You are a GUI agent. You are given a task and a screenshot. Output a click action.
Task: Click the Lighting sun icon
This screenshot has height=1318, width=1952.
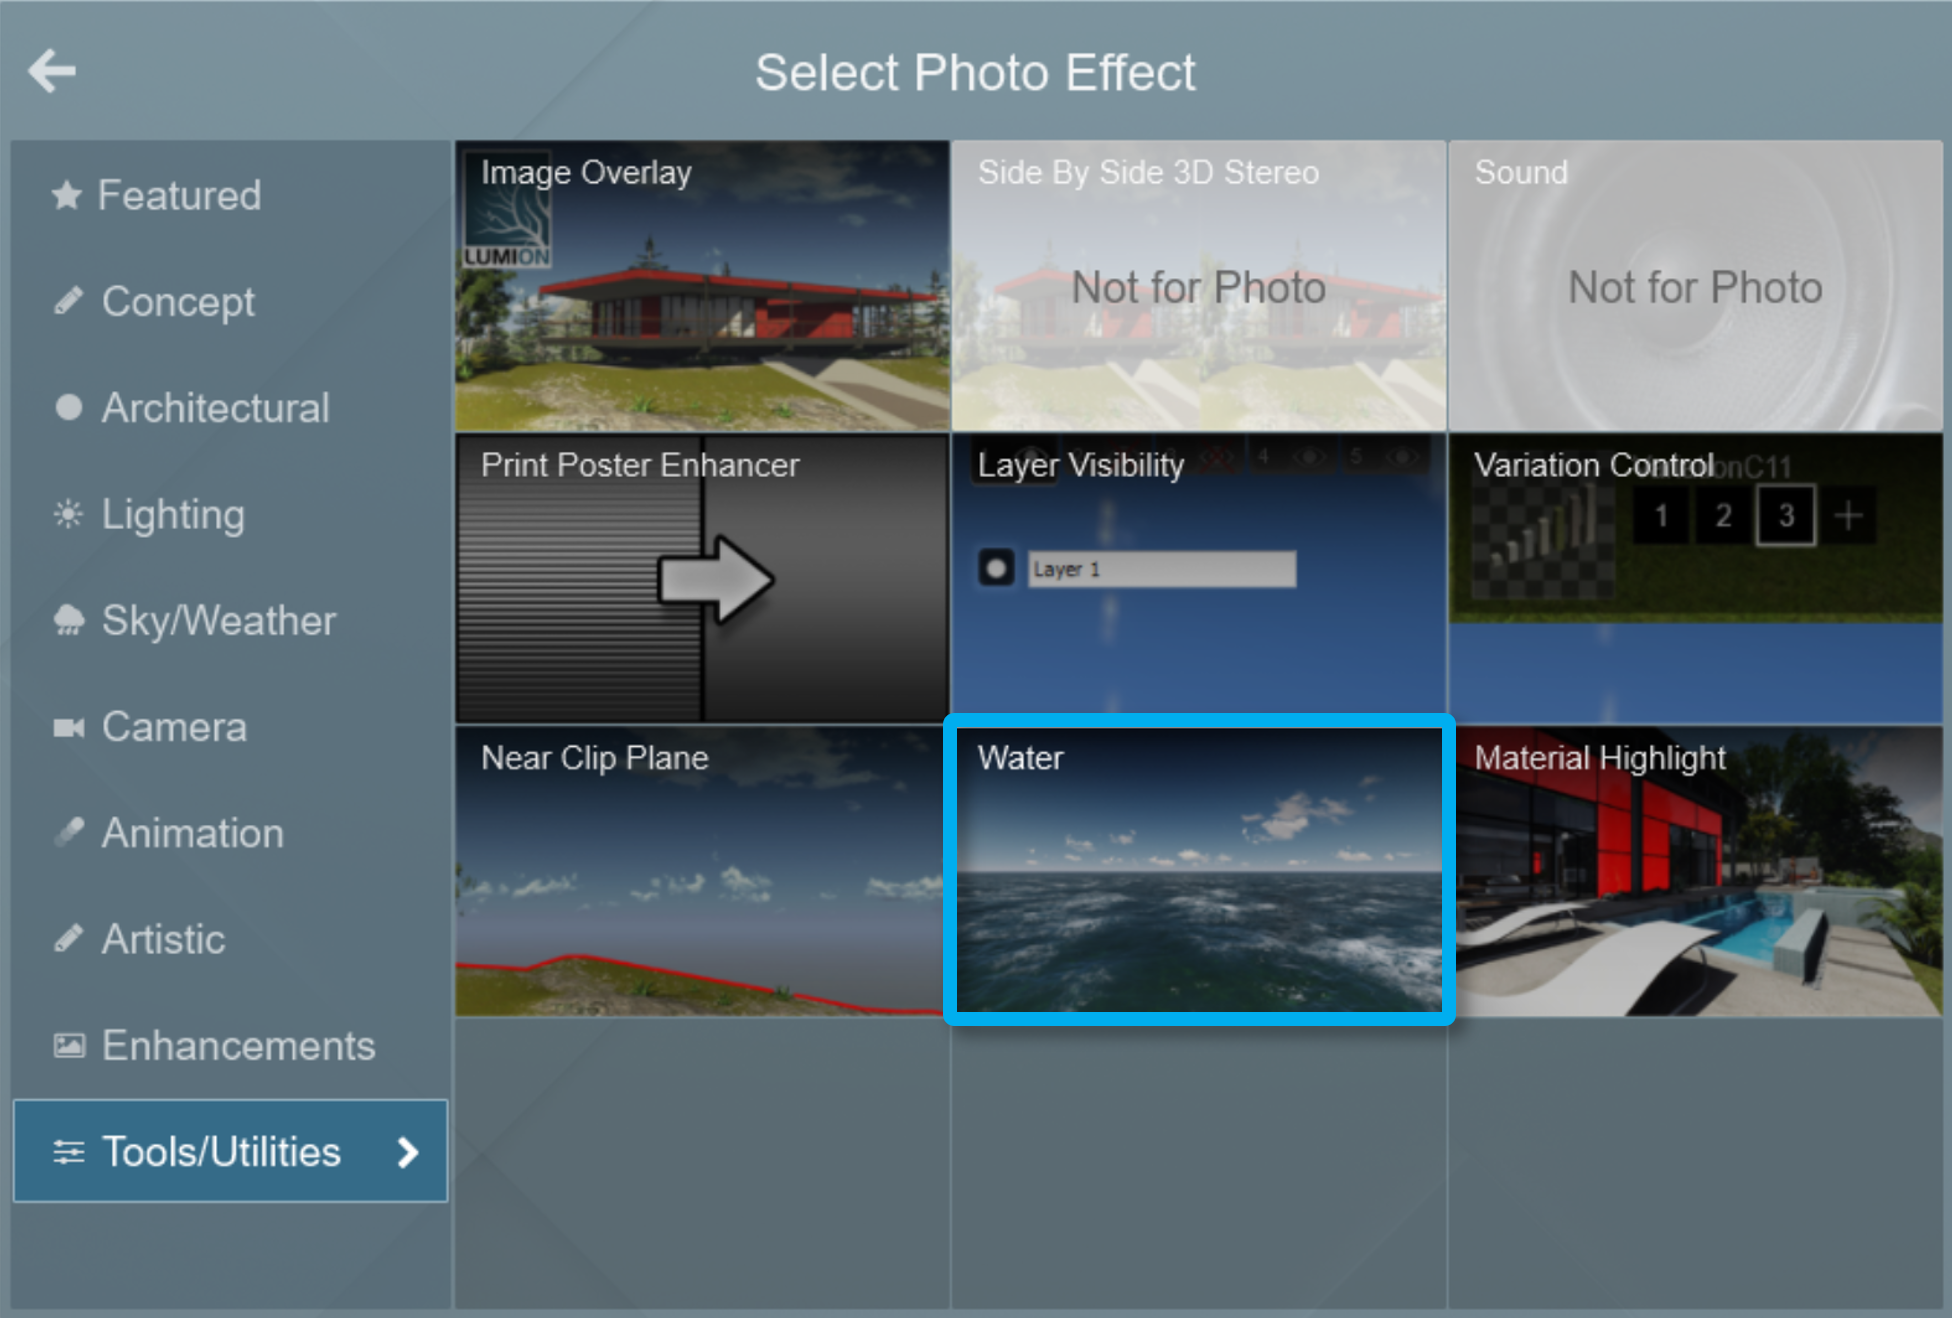click(68, 514)
